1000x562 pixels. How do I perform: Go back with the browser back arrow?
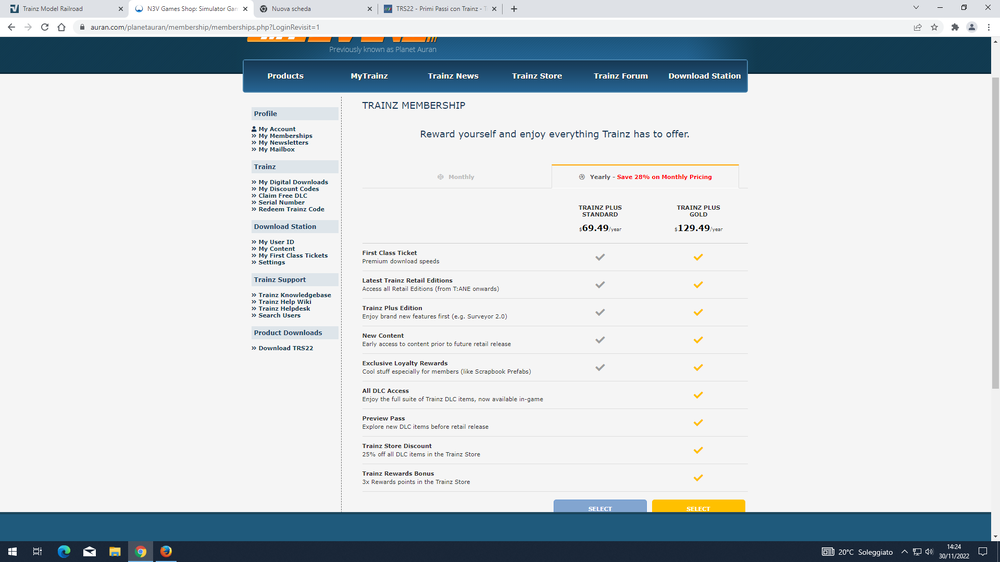(11, 27)
